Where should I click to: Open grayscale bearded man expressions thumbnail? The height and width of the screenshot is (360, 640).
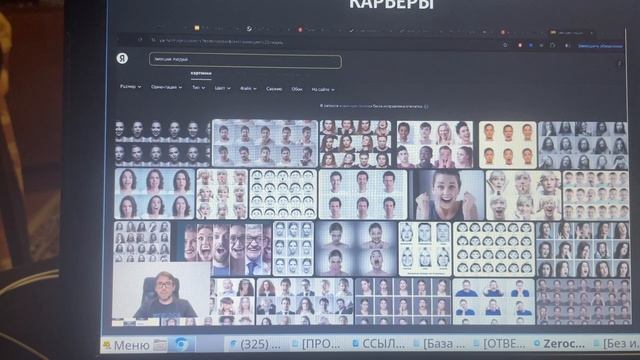point(583,145)
